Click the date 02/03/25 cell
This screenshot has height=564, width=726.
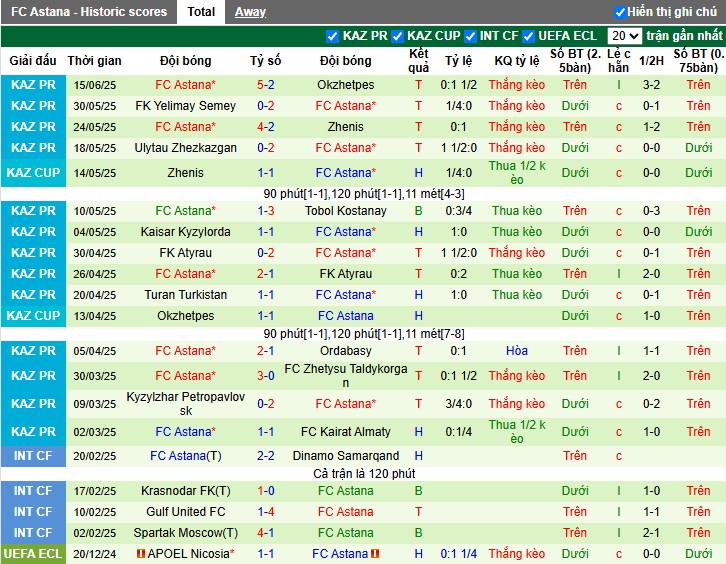94,432
